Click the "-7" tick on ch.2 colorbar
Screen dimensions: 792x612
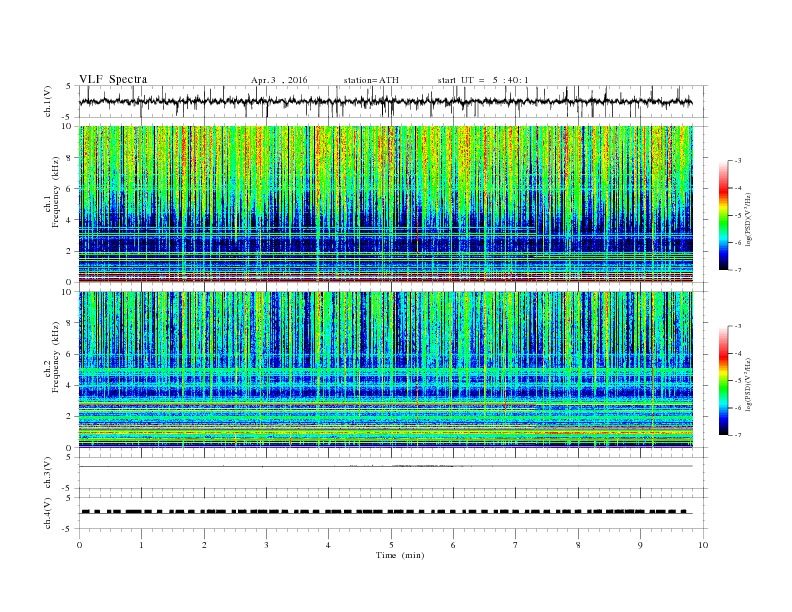tap(738, 435)
